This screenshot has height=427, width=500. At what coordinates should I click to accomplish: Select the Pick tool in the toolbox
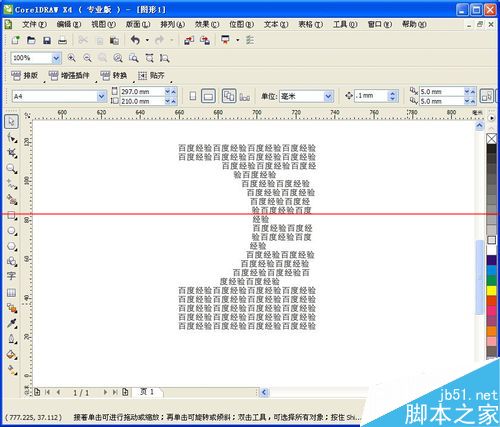tap(11, 122)
